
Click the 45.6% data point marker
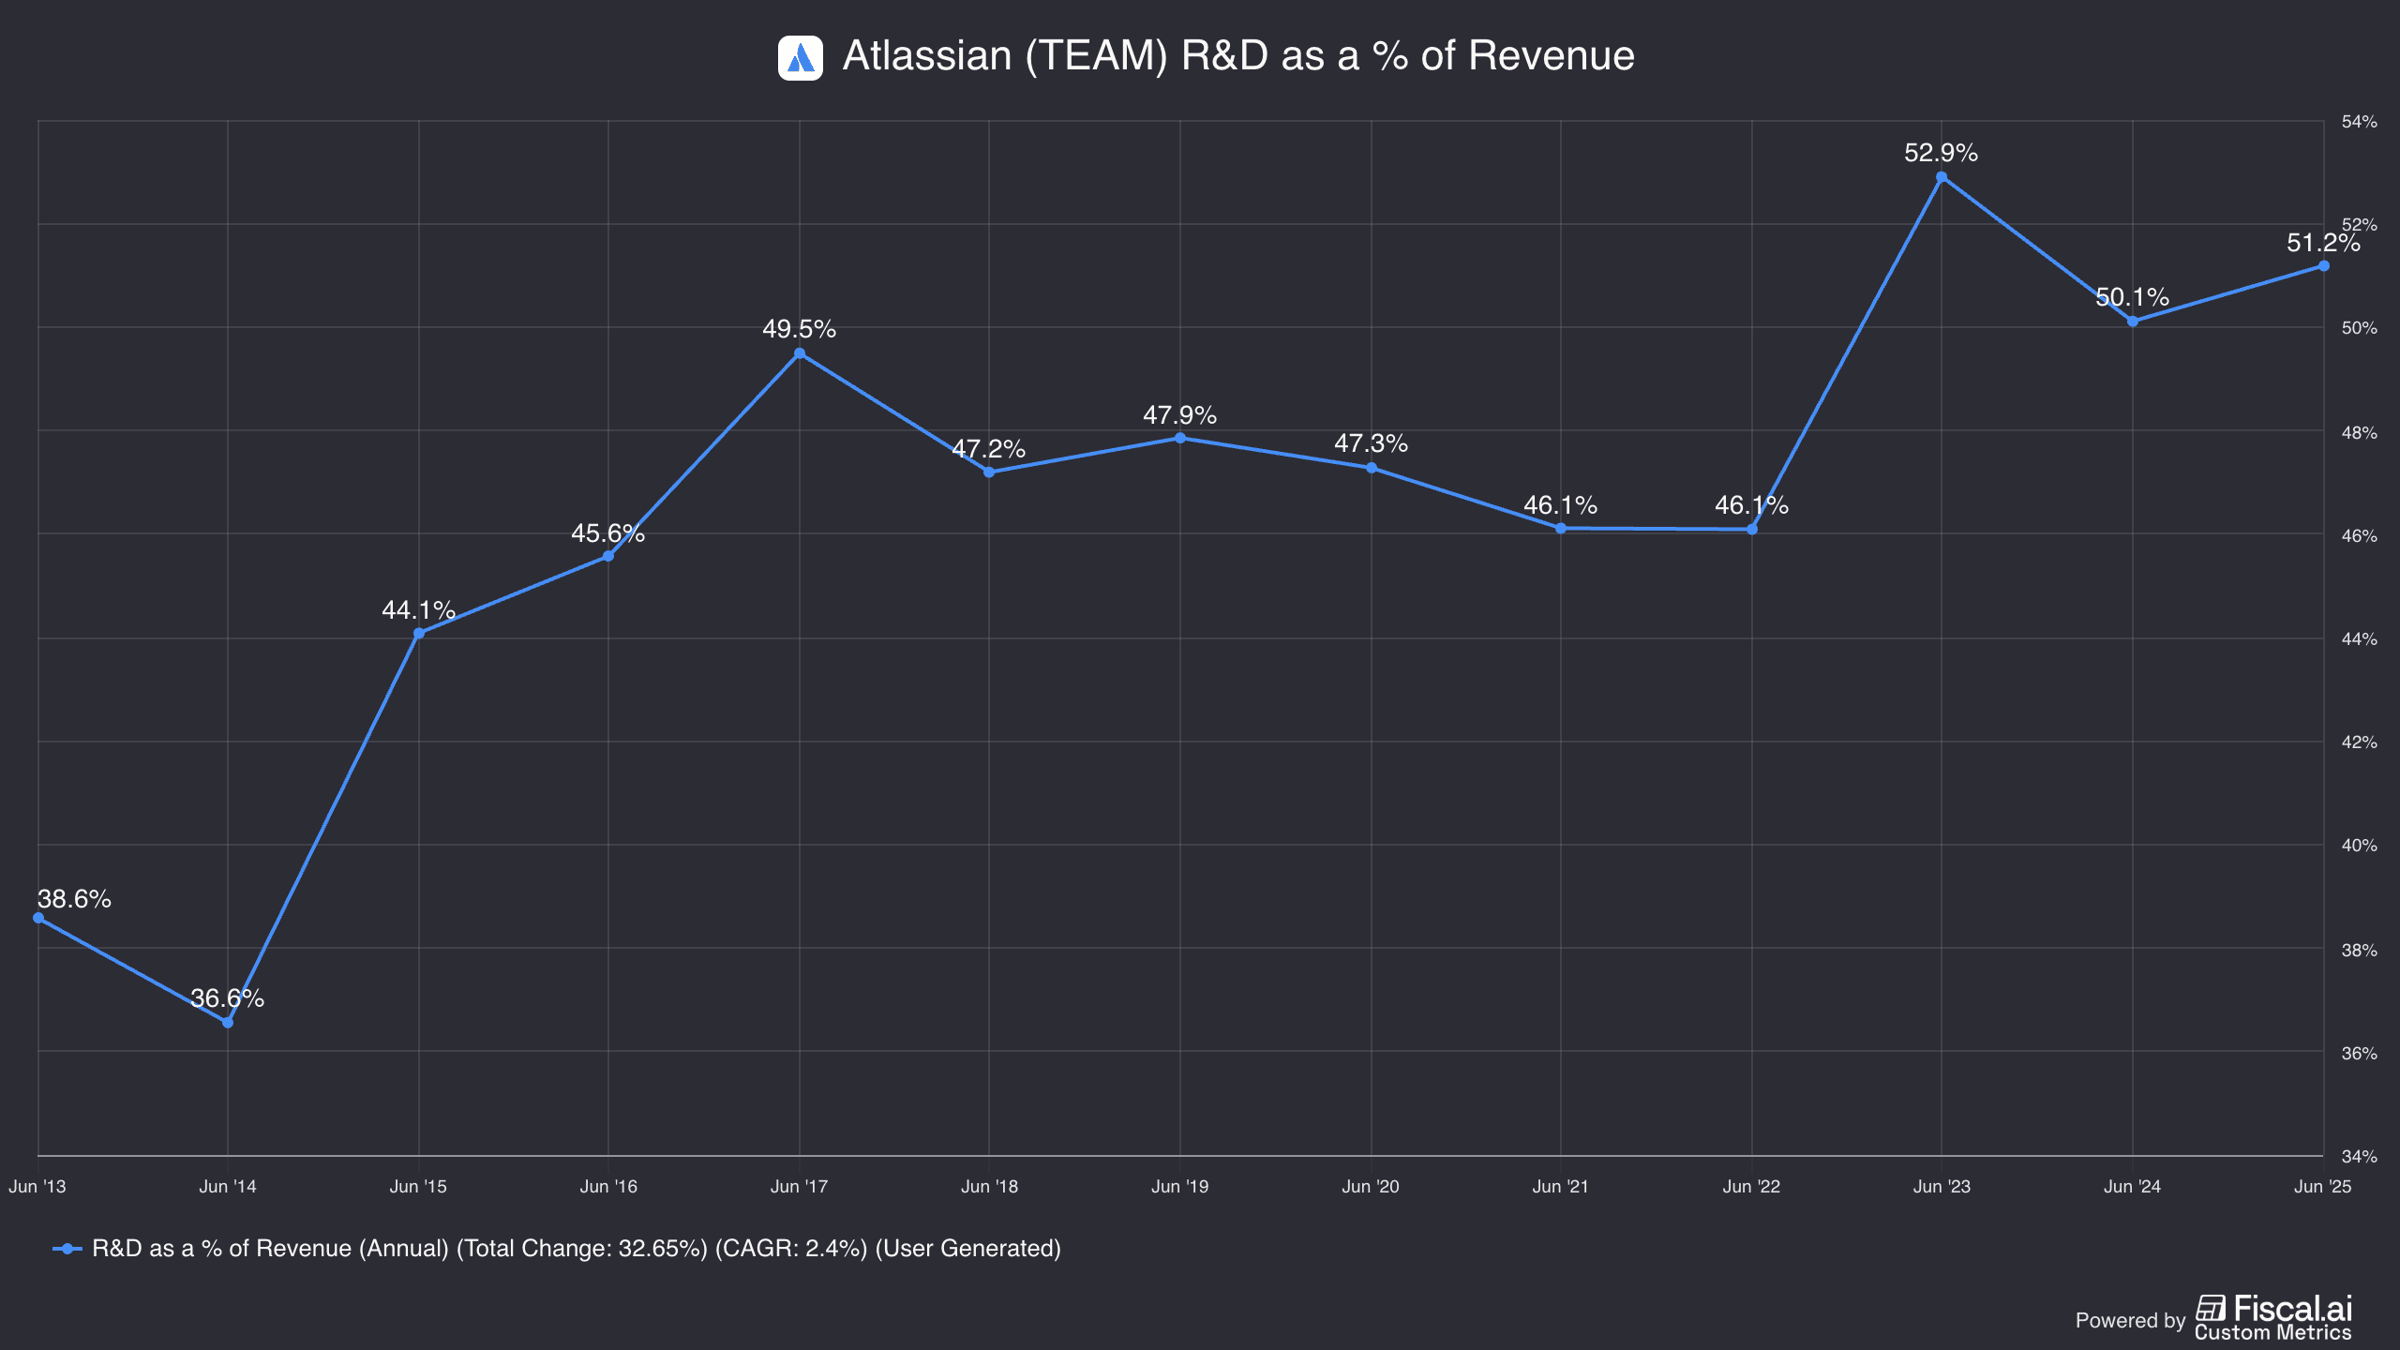(x=608, y=556)
